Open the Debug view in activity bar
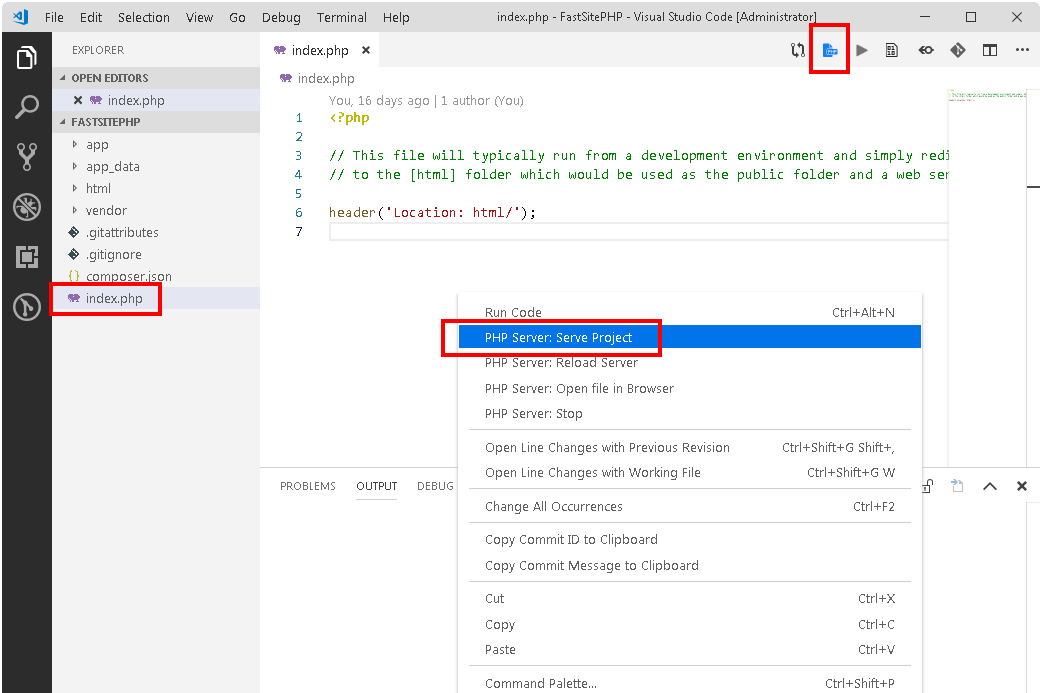The width and height of the screenshot is (1041, 693). point(27,207)
